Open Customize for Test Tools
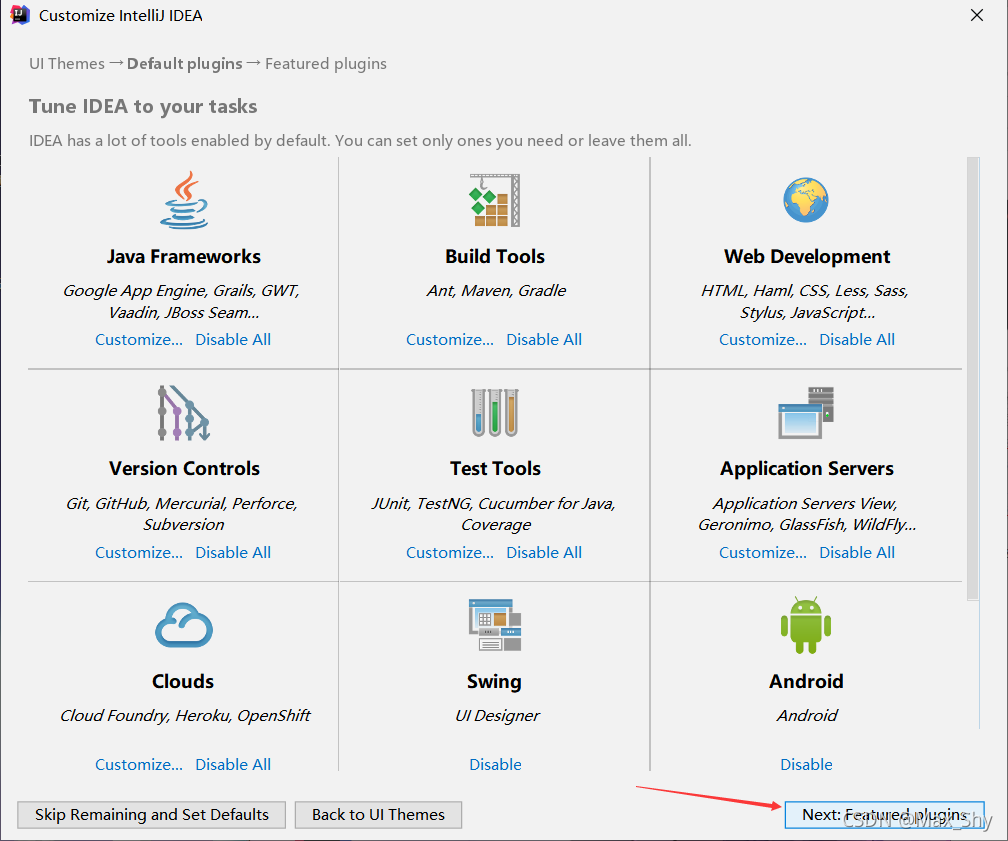This screenshot has height=841, width=1008. click(449, 552)
